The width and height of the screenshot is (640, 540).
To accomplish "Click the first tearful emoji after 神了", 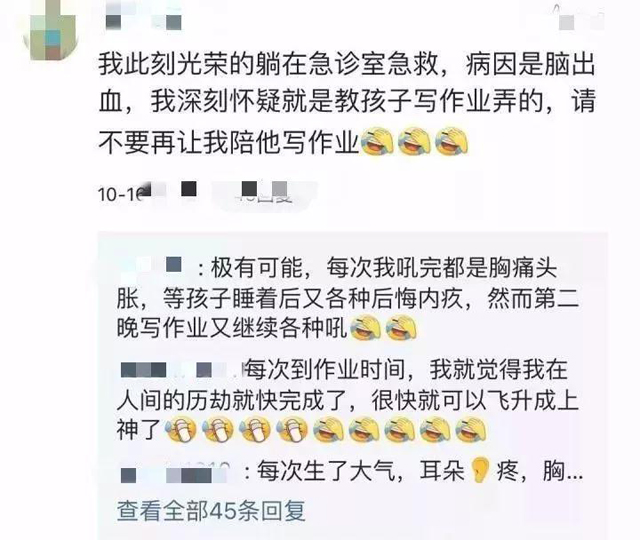I will pos(181,430).
